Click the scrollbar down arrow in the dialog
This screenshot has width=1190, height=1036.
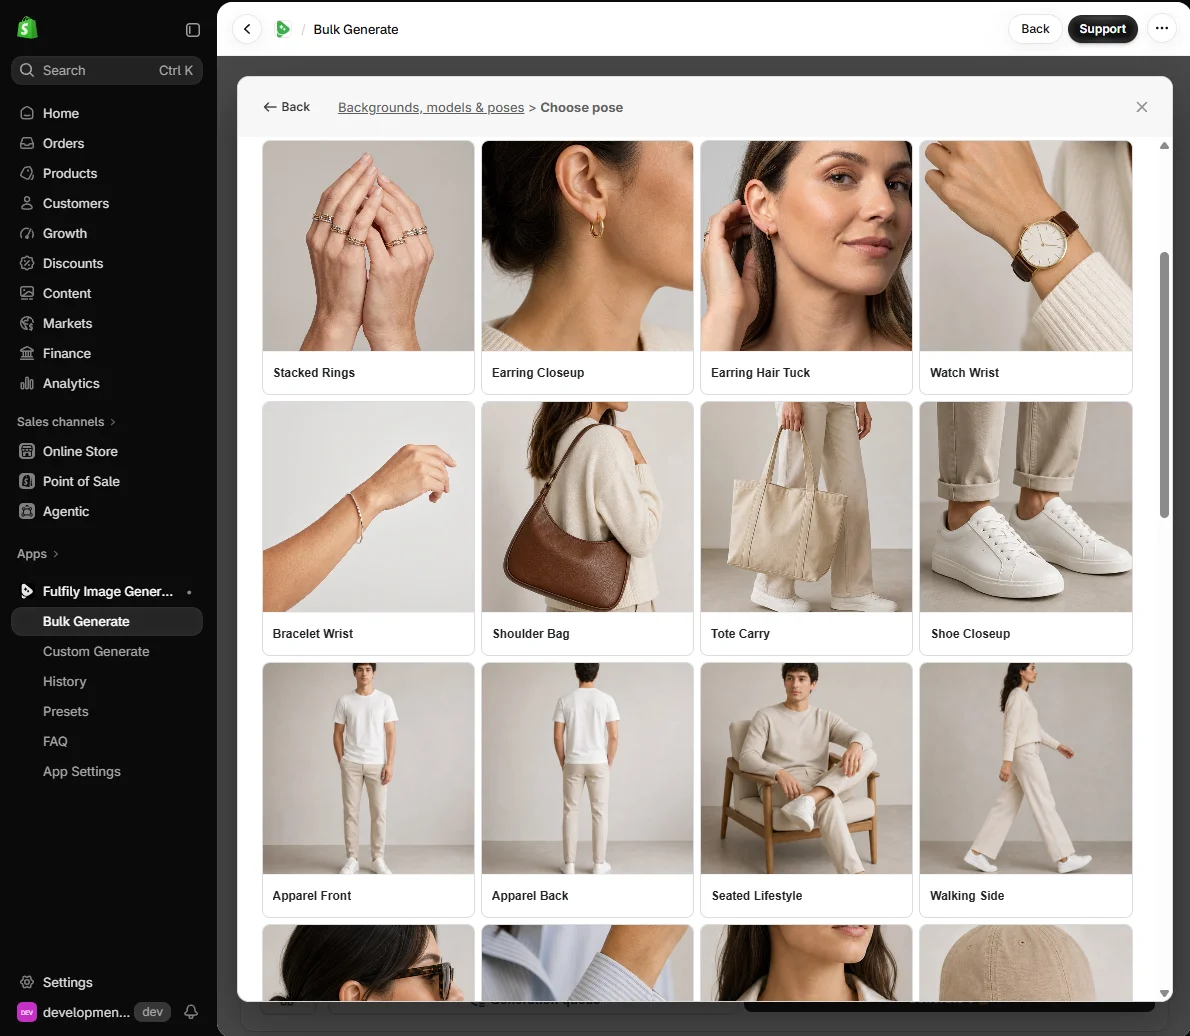click(x=1163, y=993)
